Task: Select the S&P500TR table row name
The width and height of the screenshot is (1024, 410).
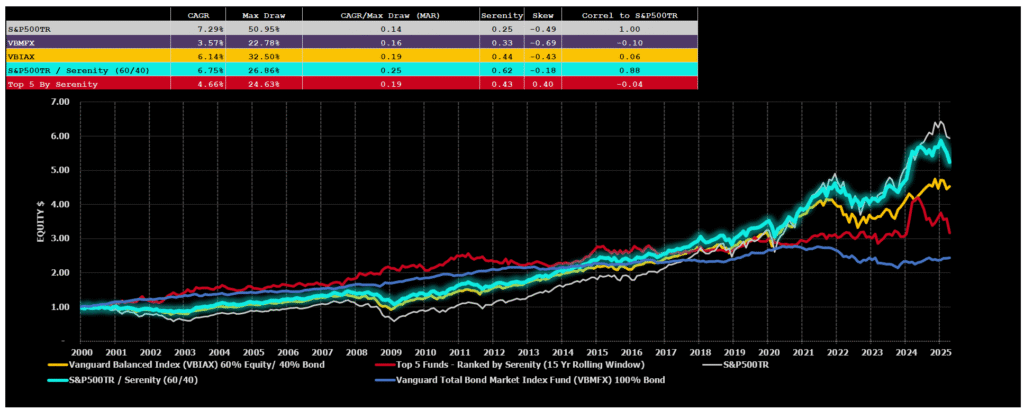Action: 30,30
